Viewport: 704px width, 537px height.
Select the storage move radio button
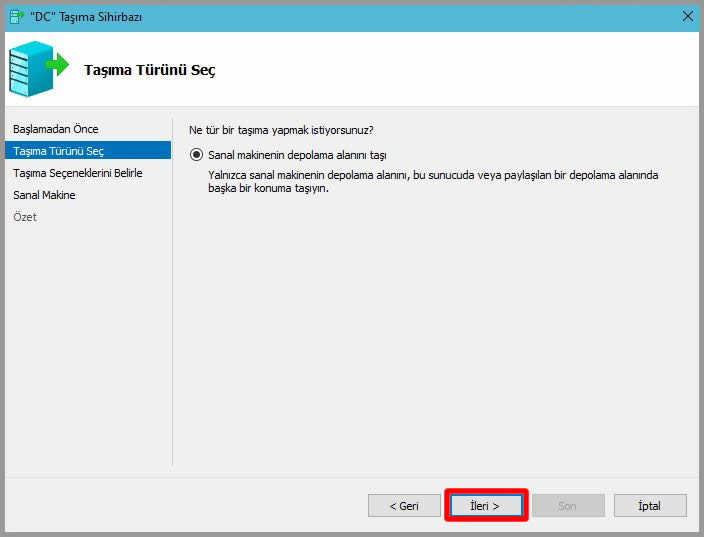(196, 155)
